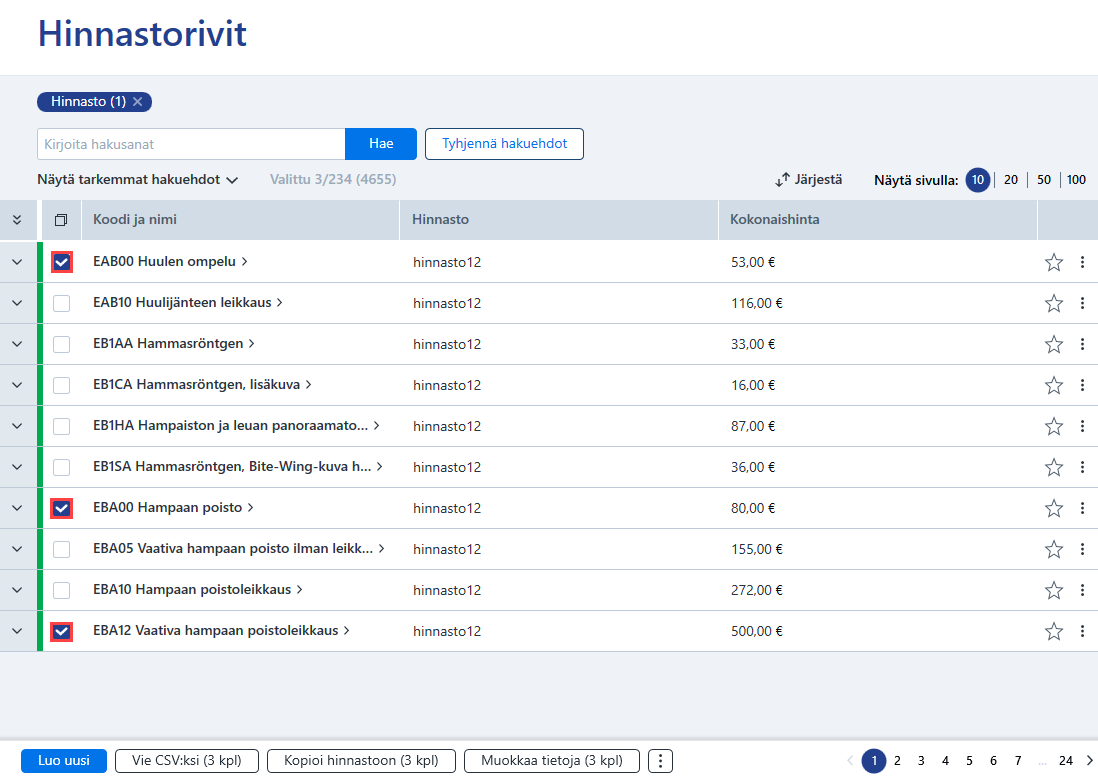1098x780 pixels.
Task: Open kebab menu for EB1CA row
Action: tap(1083, 385)
